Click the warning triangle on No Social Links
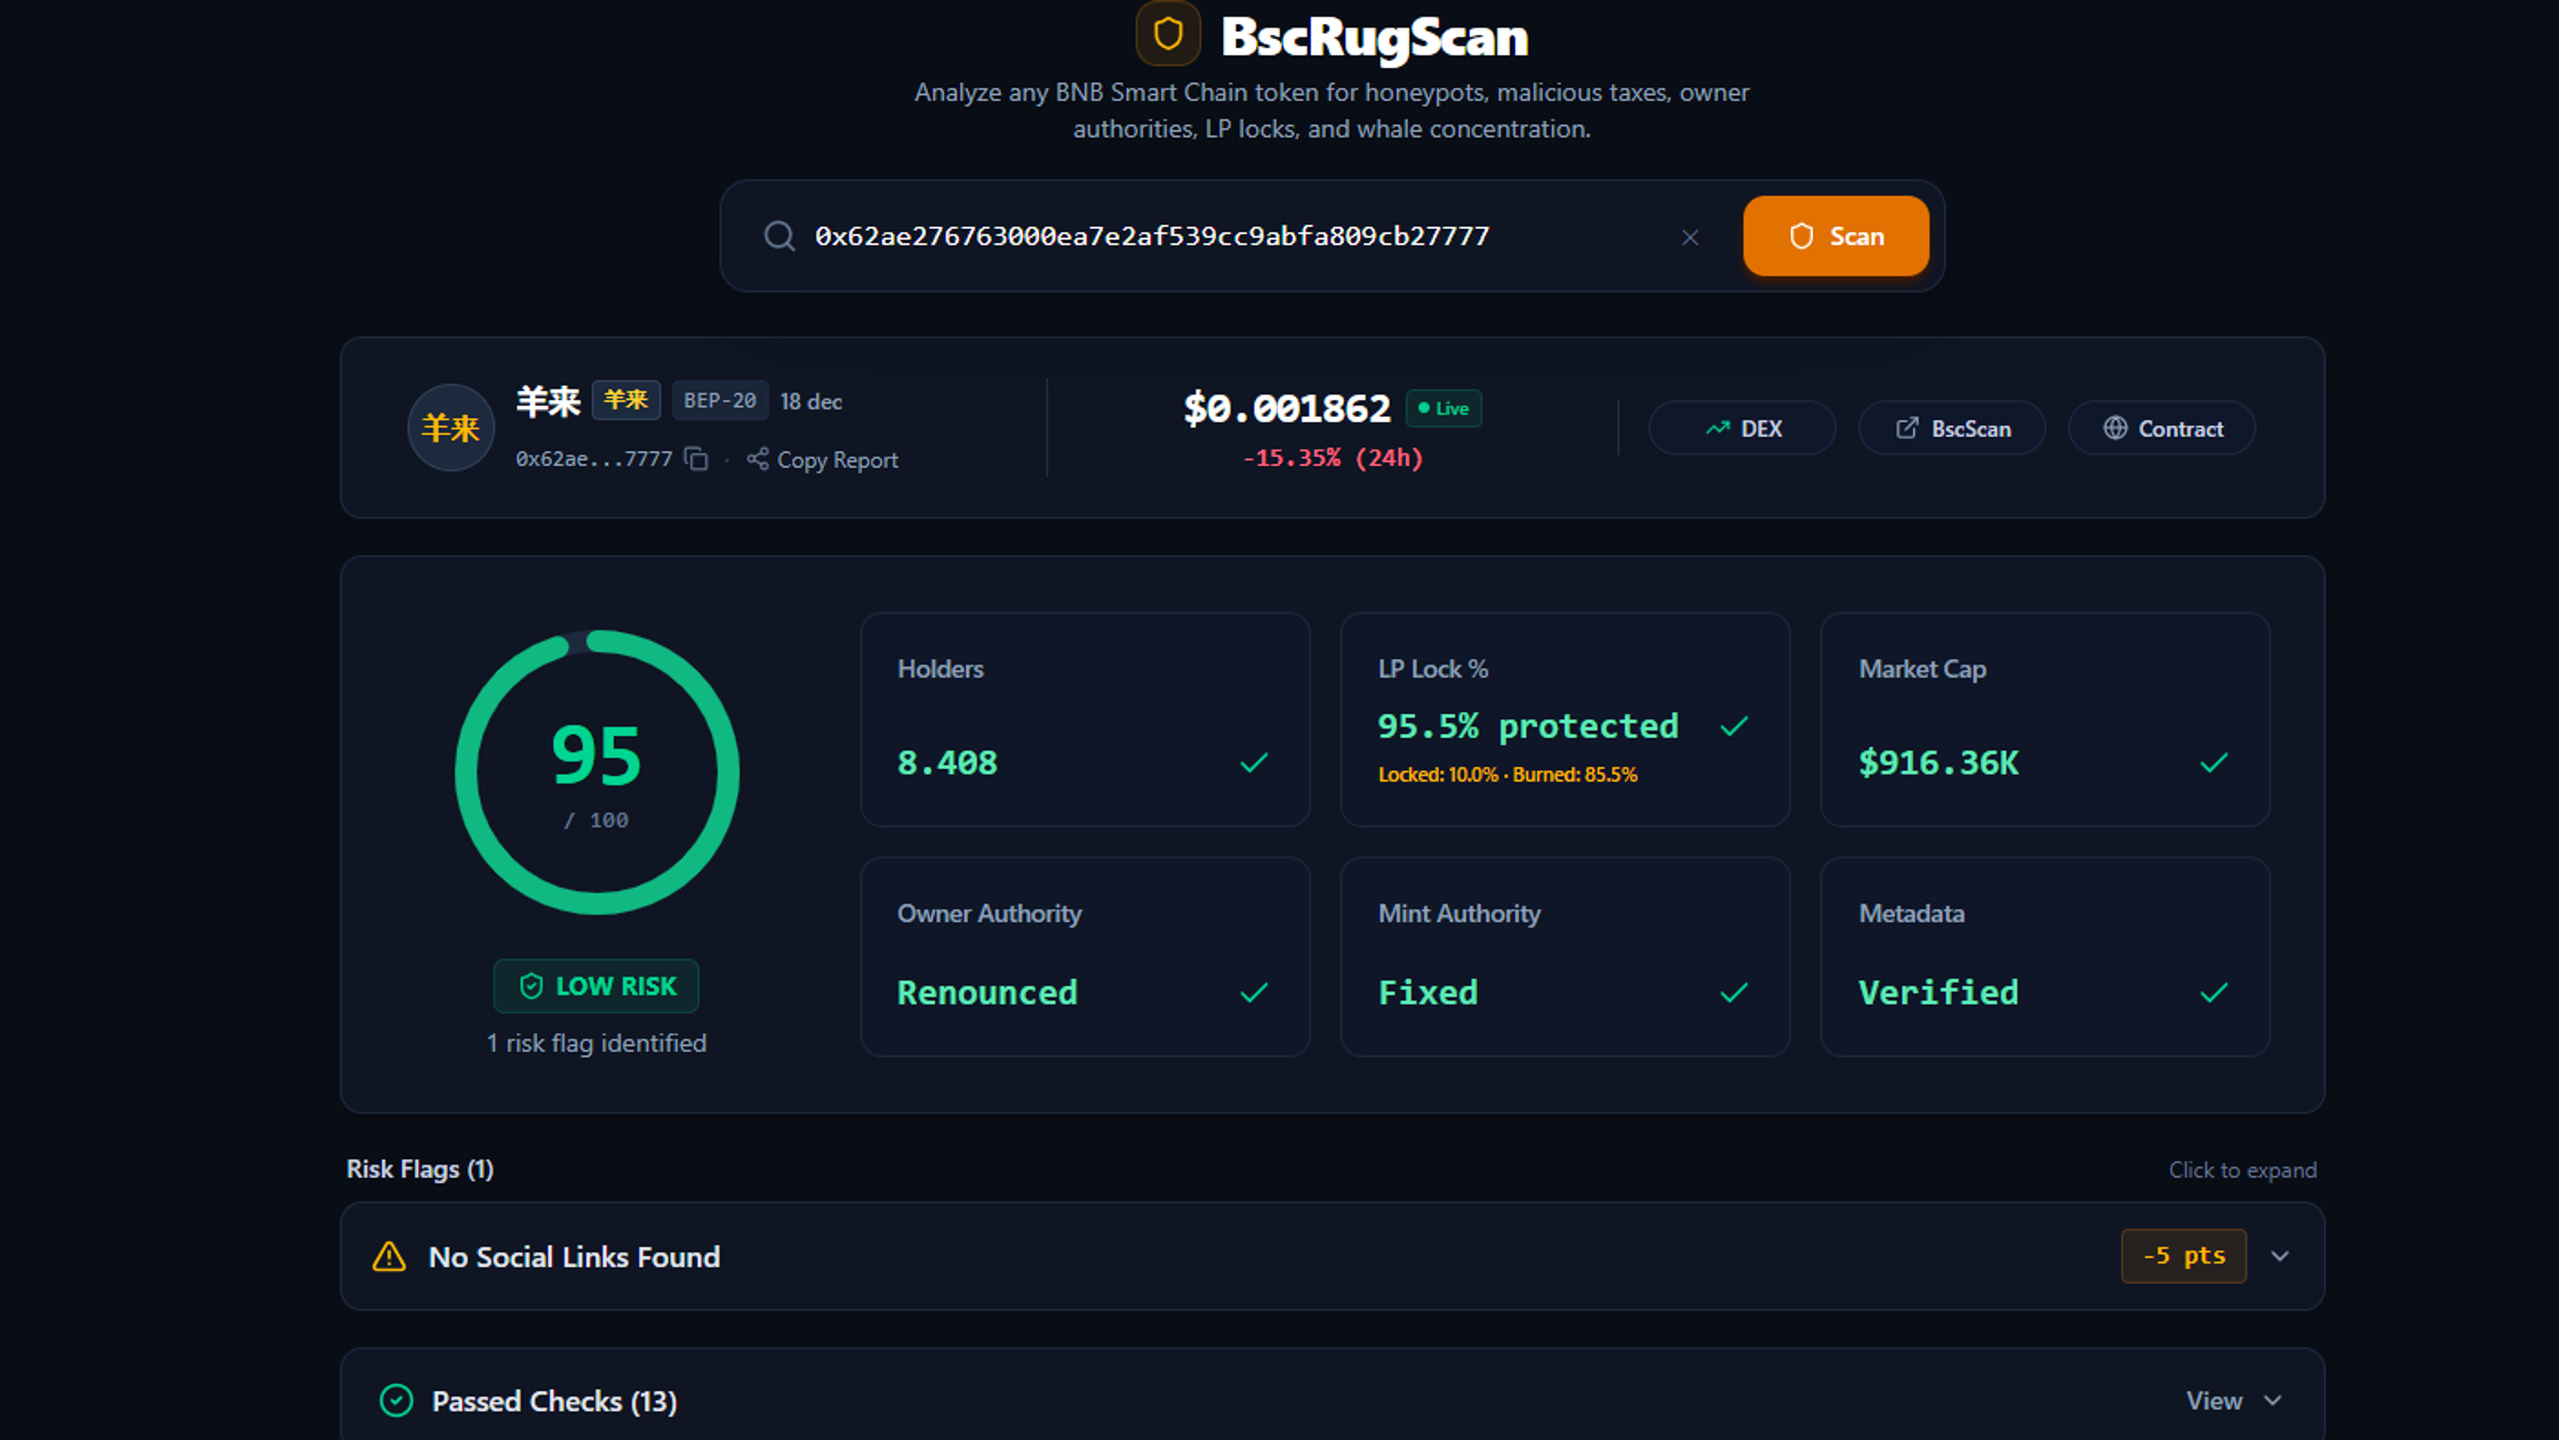The image size is (2559, 1440). [389, 1256]
